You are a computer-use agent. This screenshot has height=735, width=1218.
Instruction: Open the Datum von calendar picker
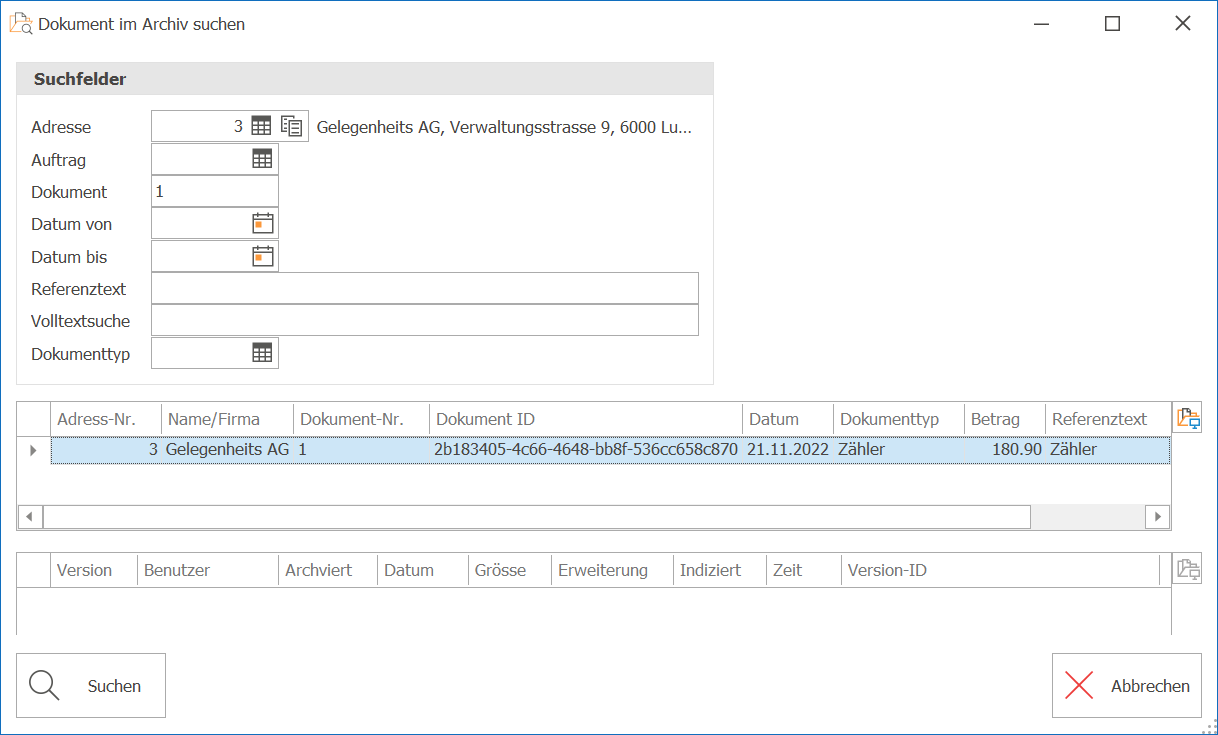coord(262,223)
